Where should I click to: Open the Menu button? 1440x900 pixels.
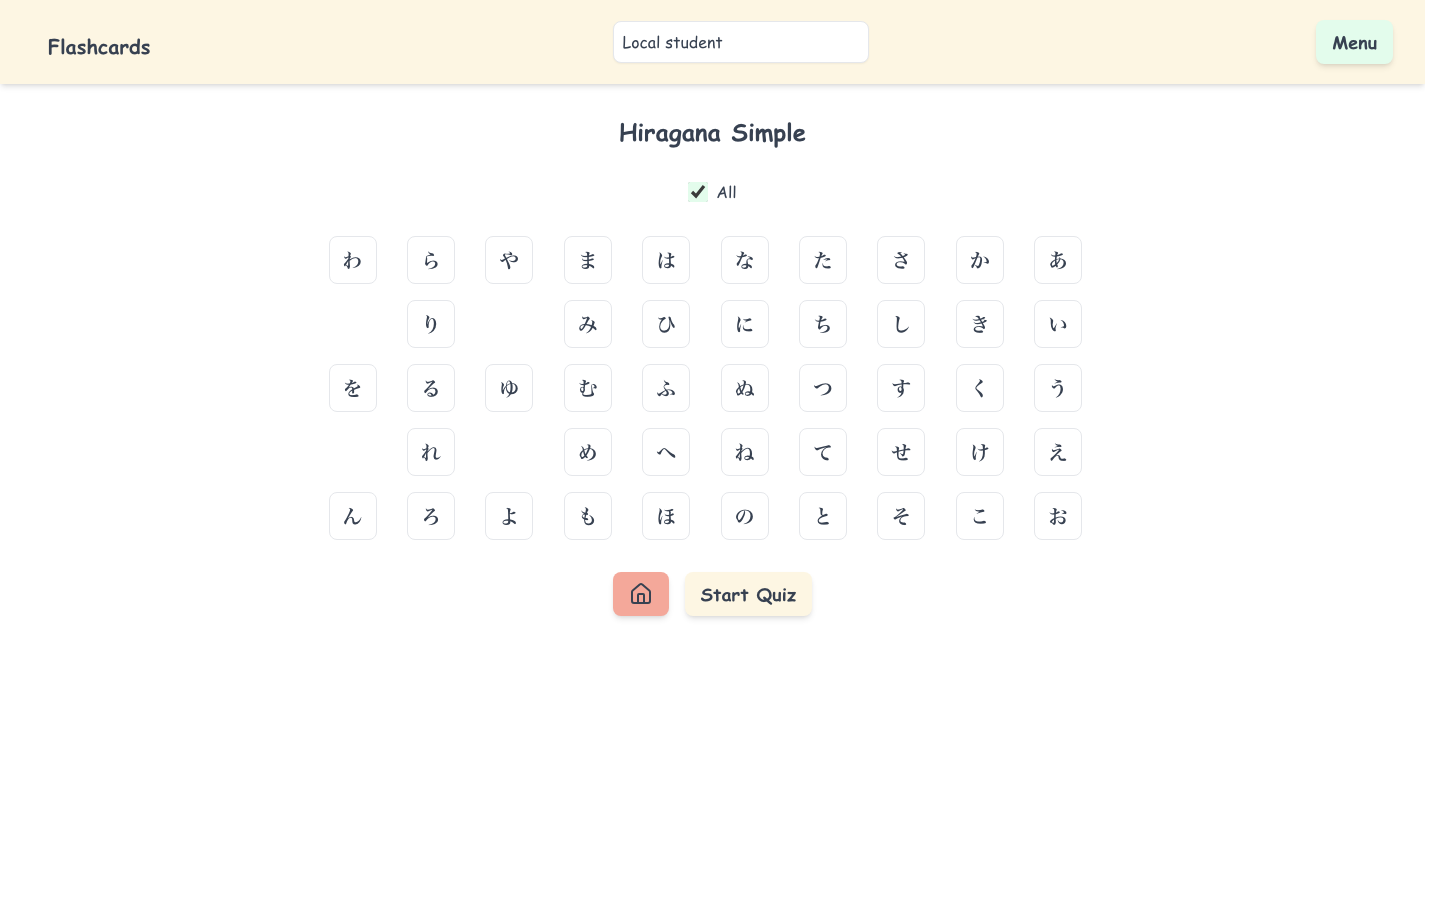tap(1354, 42)
